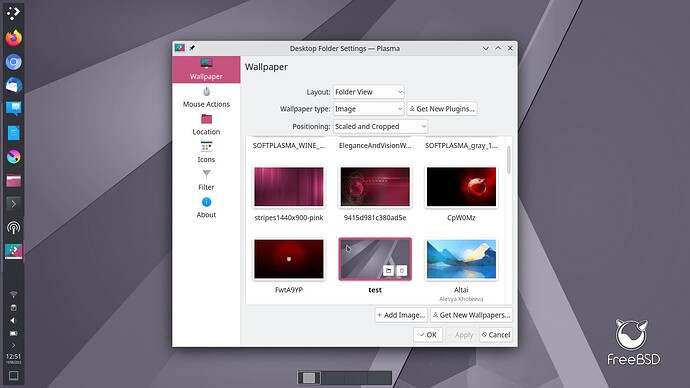This screenshot has height=388, width=690.
Task: Open the blue document writer icon
Action: coord(14,132)
